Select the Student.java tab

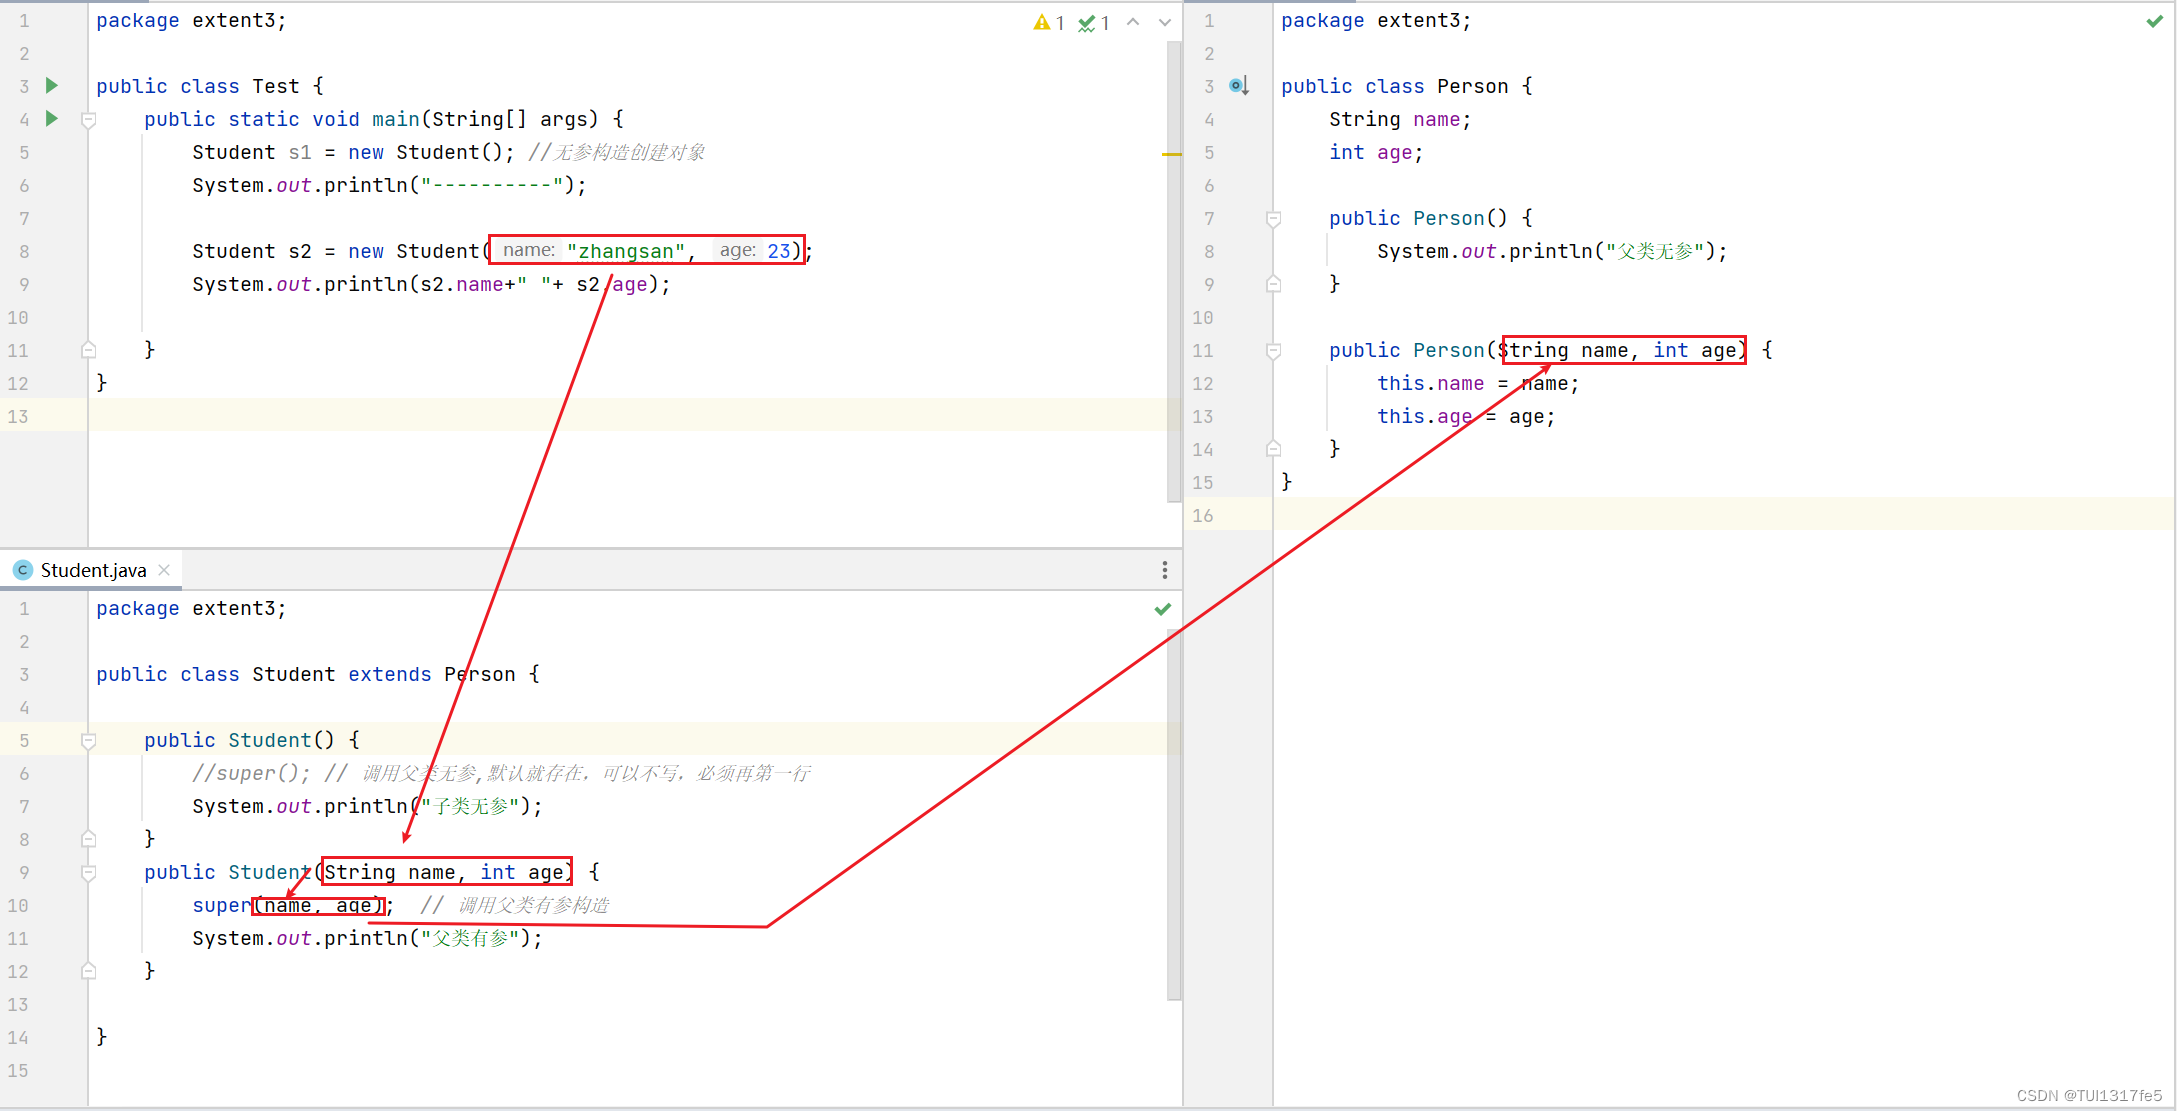pyautogui.click(x=93, y=570)
